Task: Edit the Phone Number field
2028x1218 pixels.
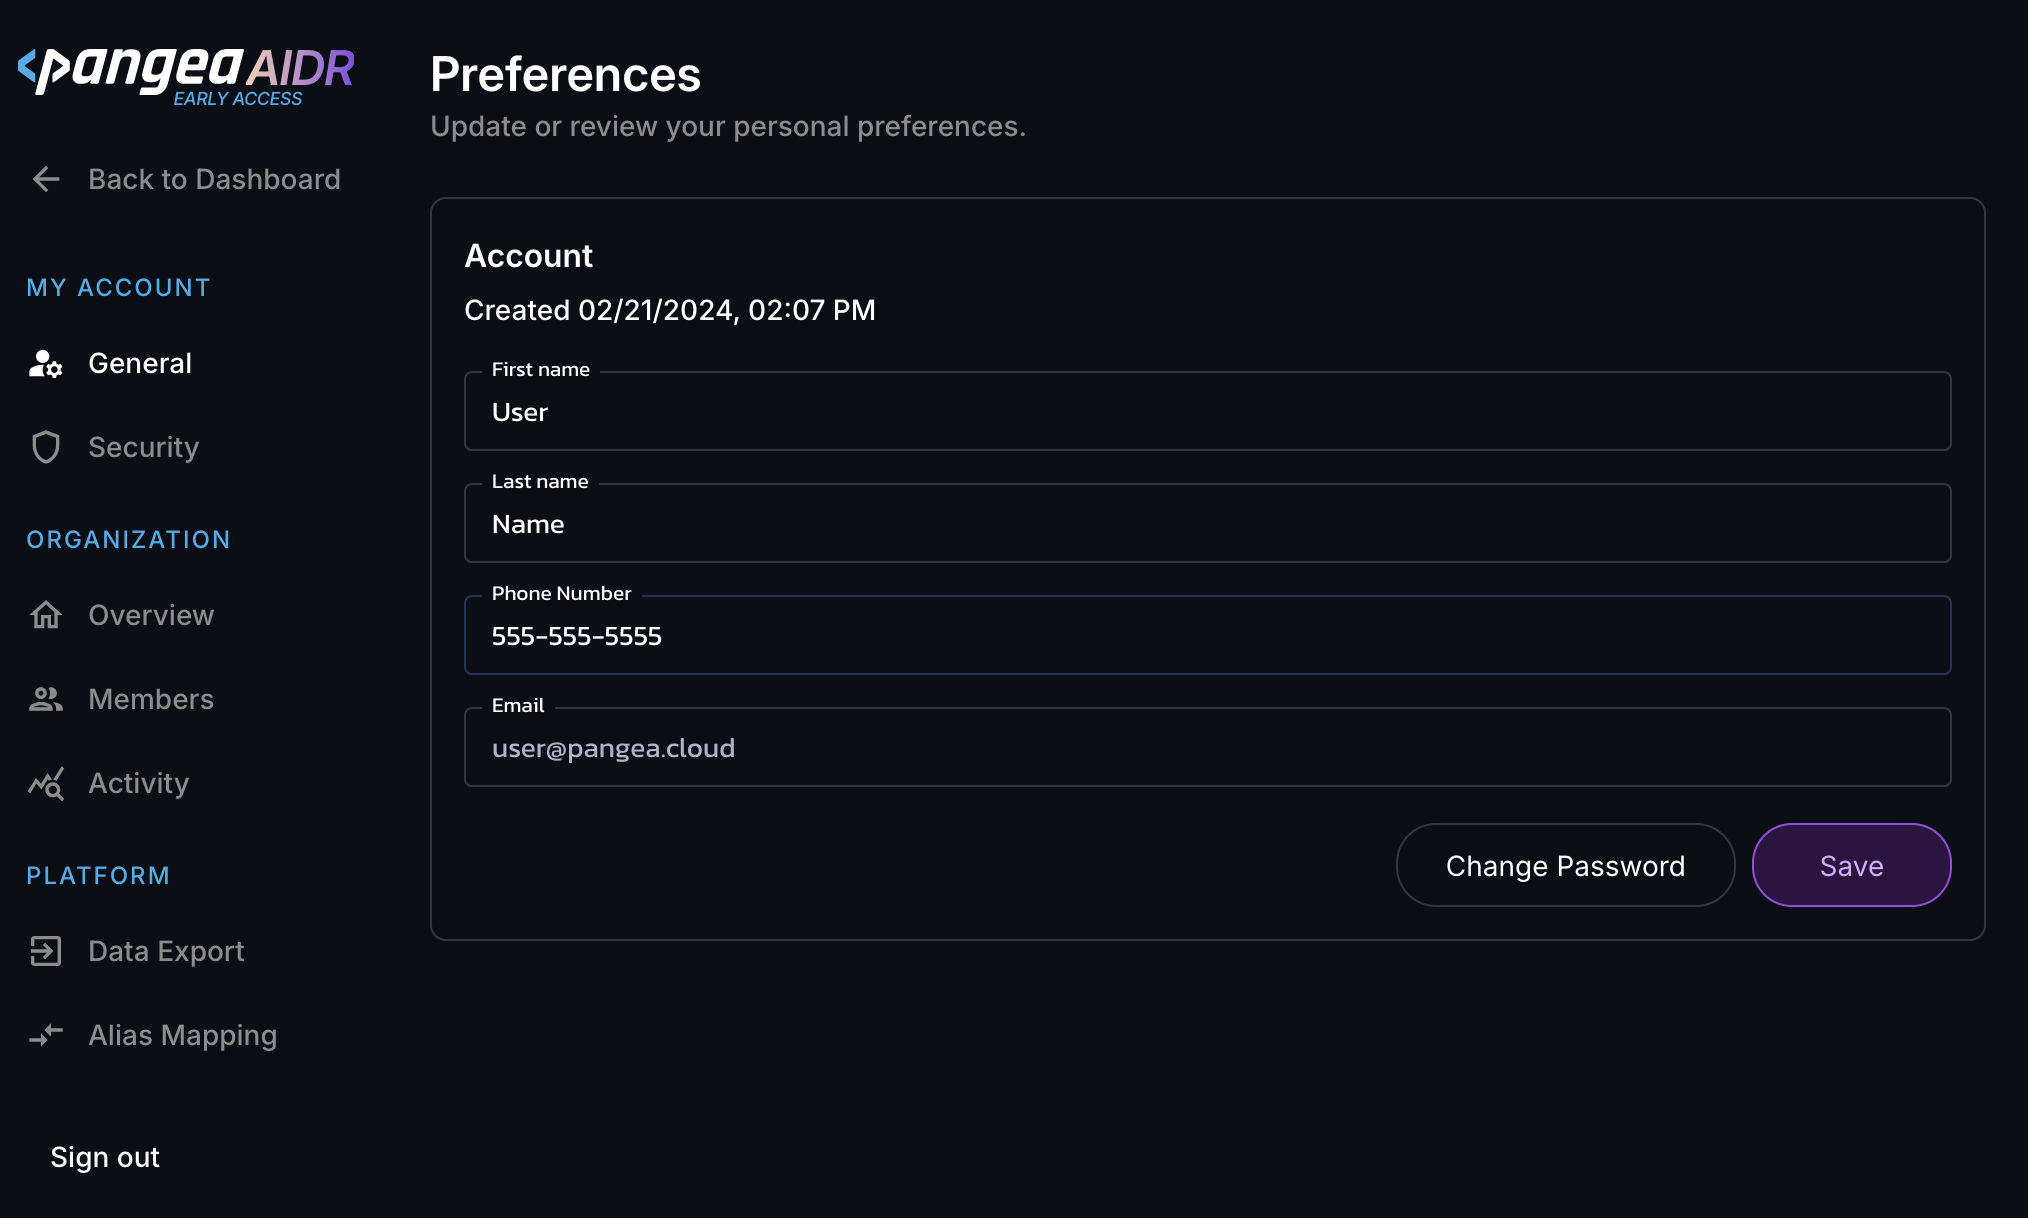Action: (x=1207, y=636)
